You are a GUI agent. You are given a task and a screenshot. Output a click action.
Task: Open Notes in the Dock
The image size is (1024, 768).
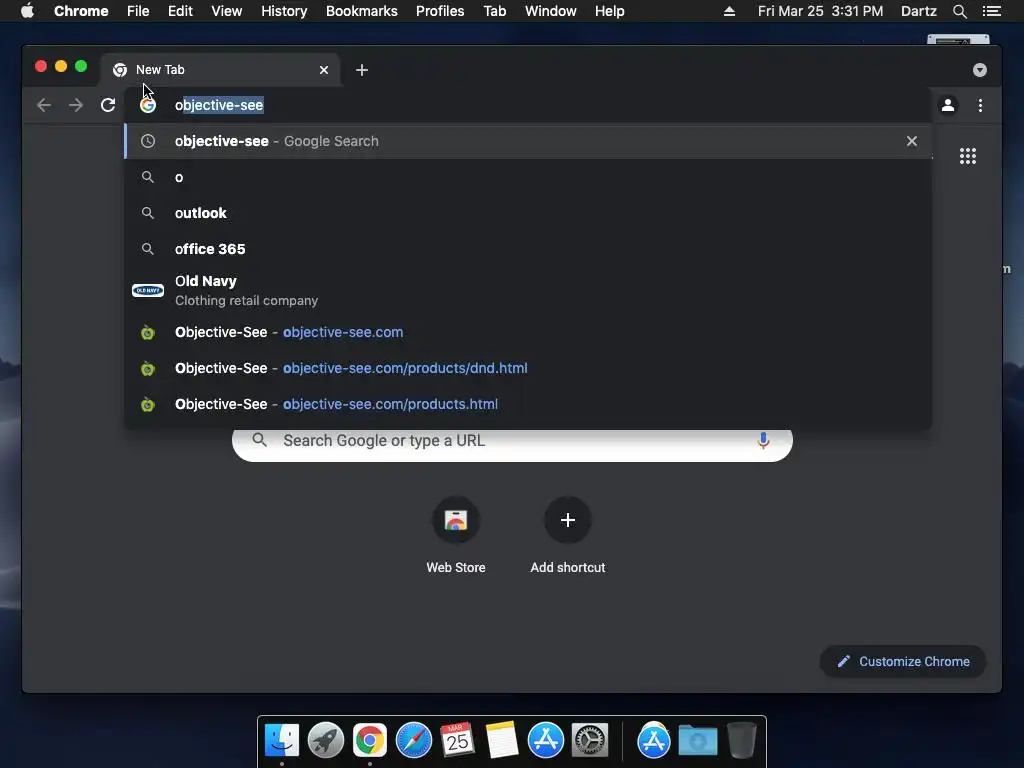tap(502, 740)
